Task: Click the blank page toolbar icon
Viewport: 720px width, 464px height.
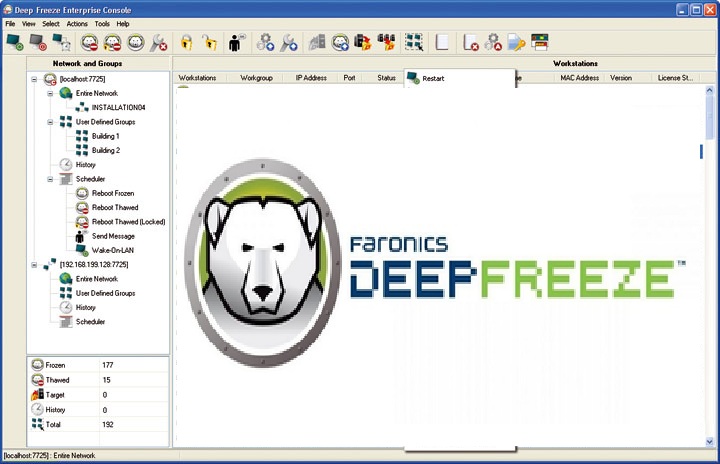Action: click(442, 42)
